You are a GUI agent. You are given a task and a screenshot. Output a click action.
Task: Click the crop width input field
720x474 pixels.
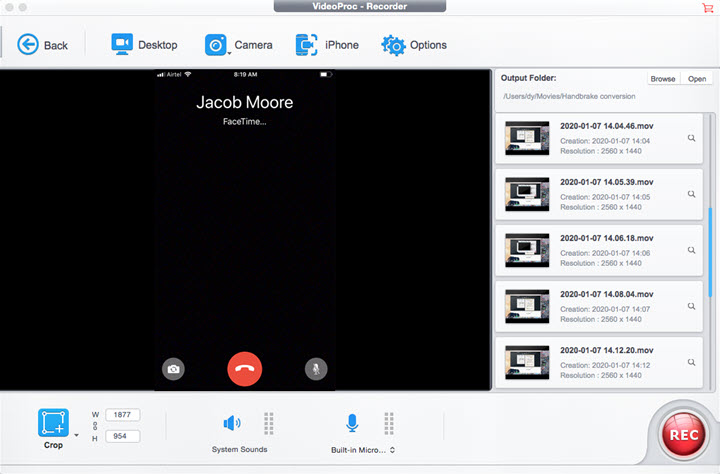121,415
